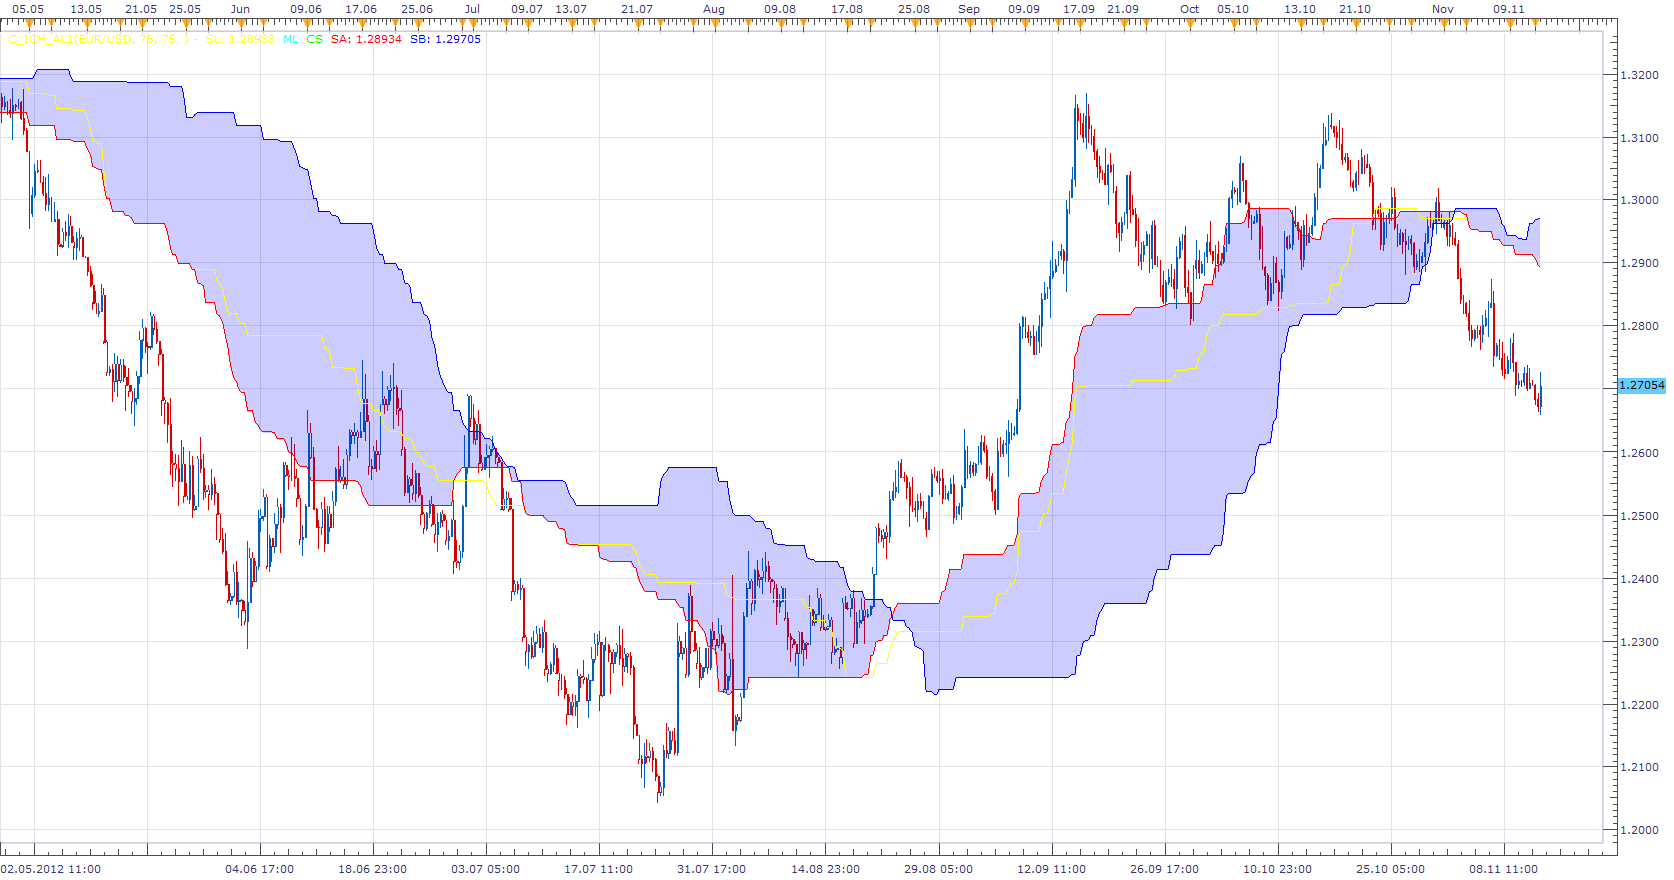Image resolution: width=1674 pixels, height=880 pixels.
Task: Click the 25.10 05:00 bottom axis label
Action: pyautogui.click(x=1391, y=869)
